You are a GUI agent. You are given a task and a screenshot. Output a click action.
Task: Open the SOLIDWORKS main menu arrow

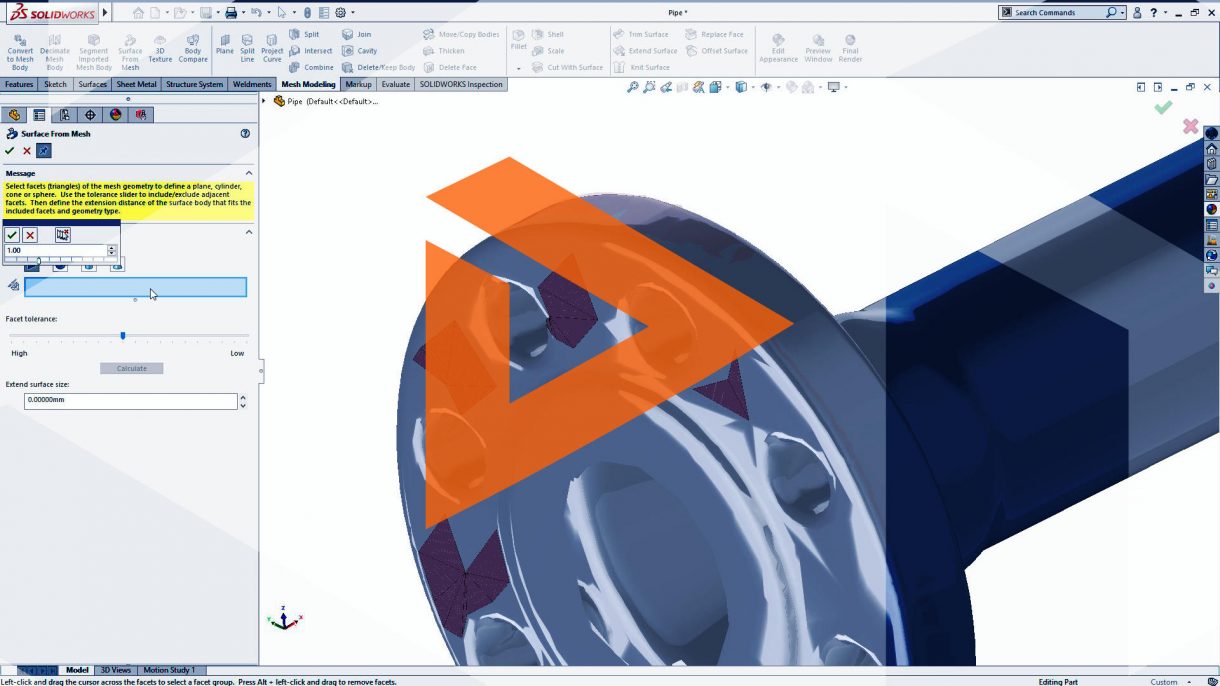pyautogui.click(x=105, y=12)
